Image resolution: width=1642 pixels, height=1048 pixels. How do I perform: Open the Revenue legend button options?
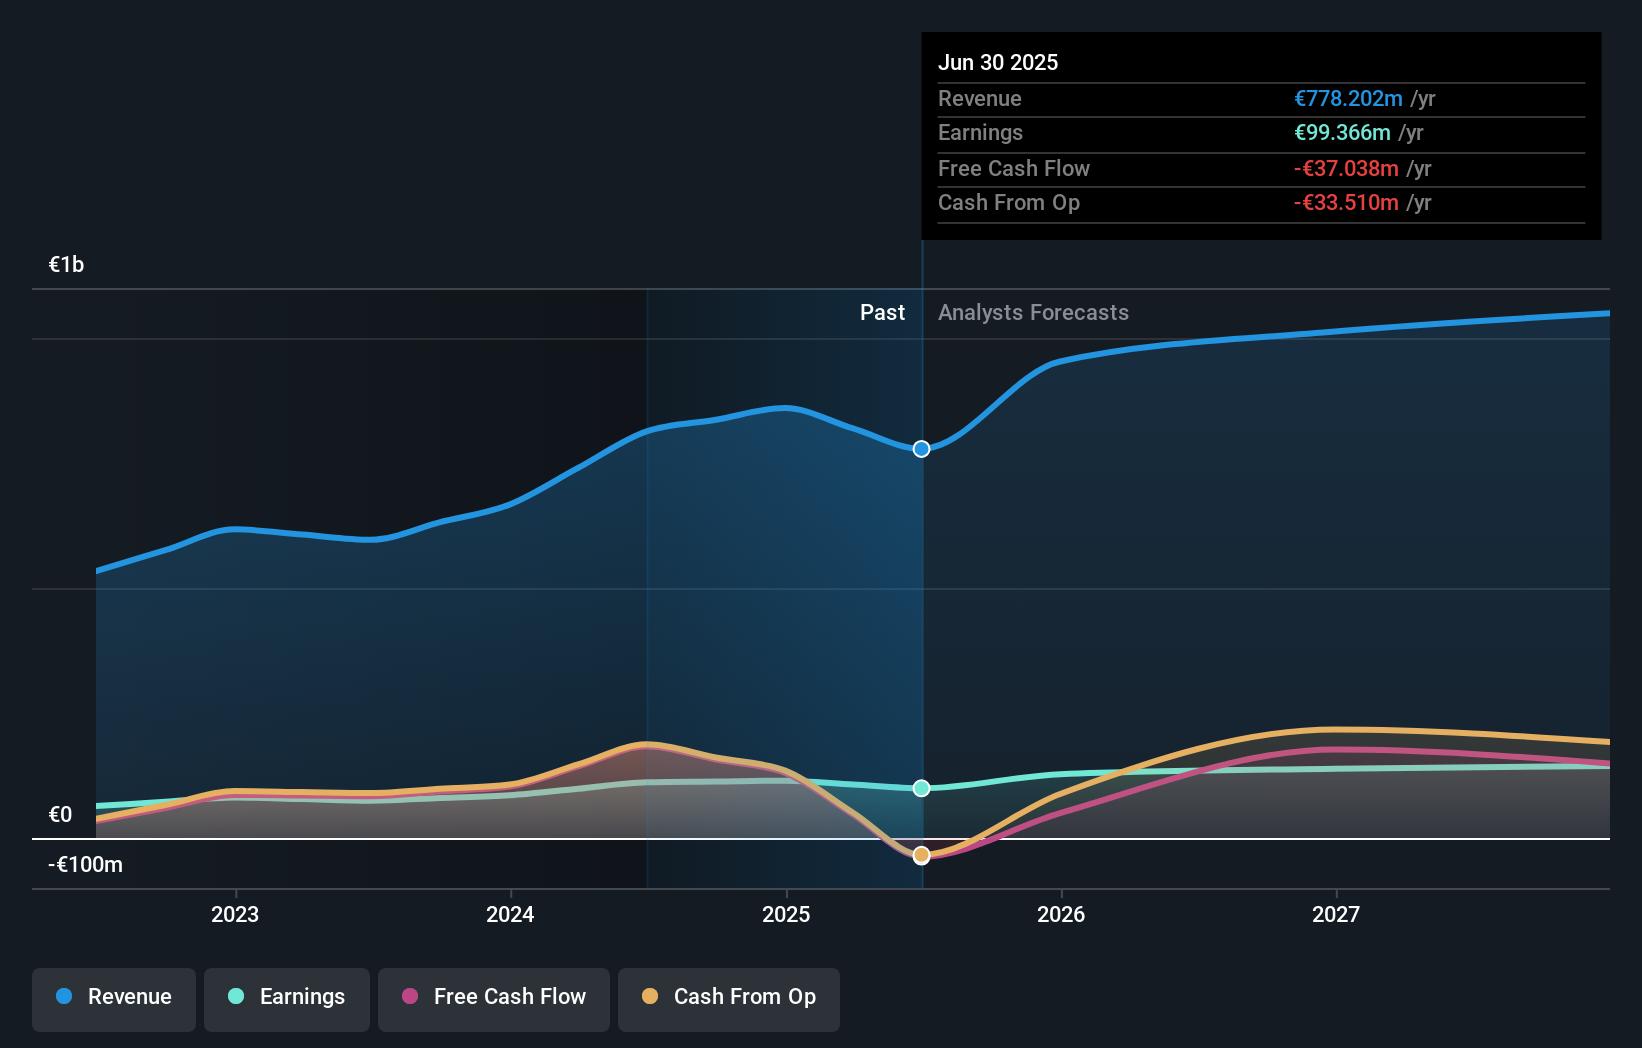coord(113,998)
